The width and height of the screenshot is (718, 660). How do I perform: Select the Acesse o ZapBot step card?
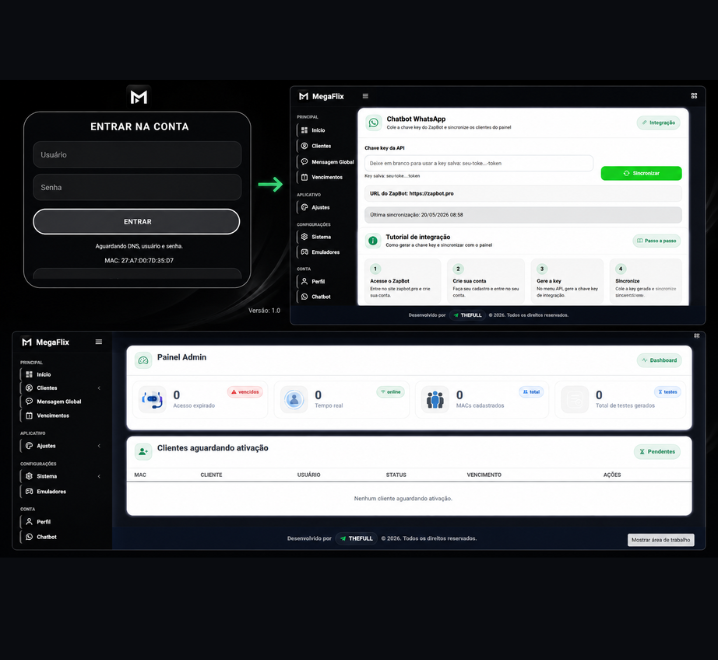coord(403,281)
